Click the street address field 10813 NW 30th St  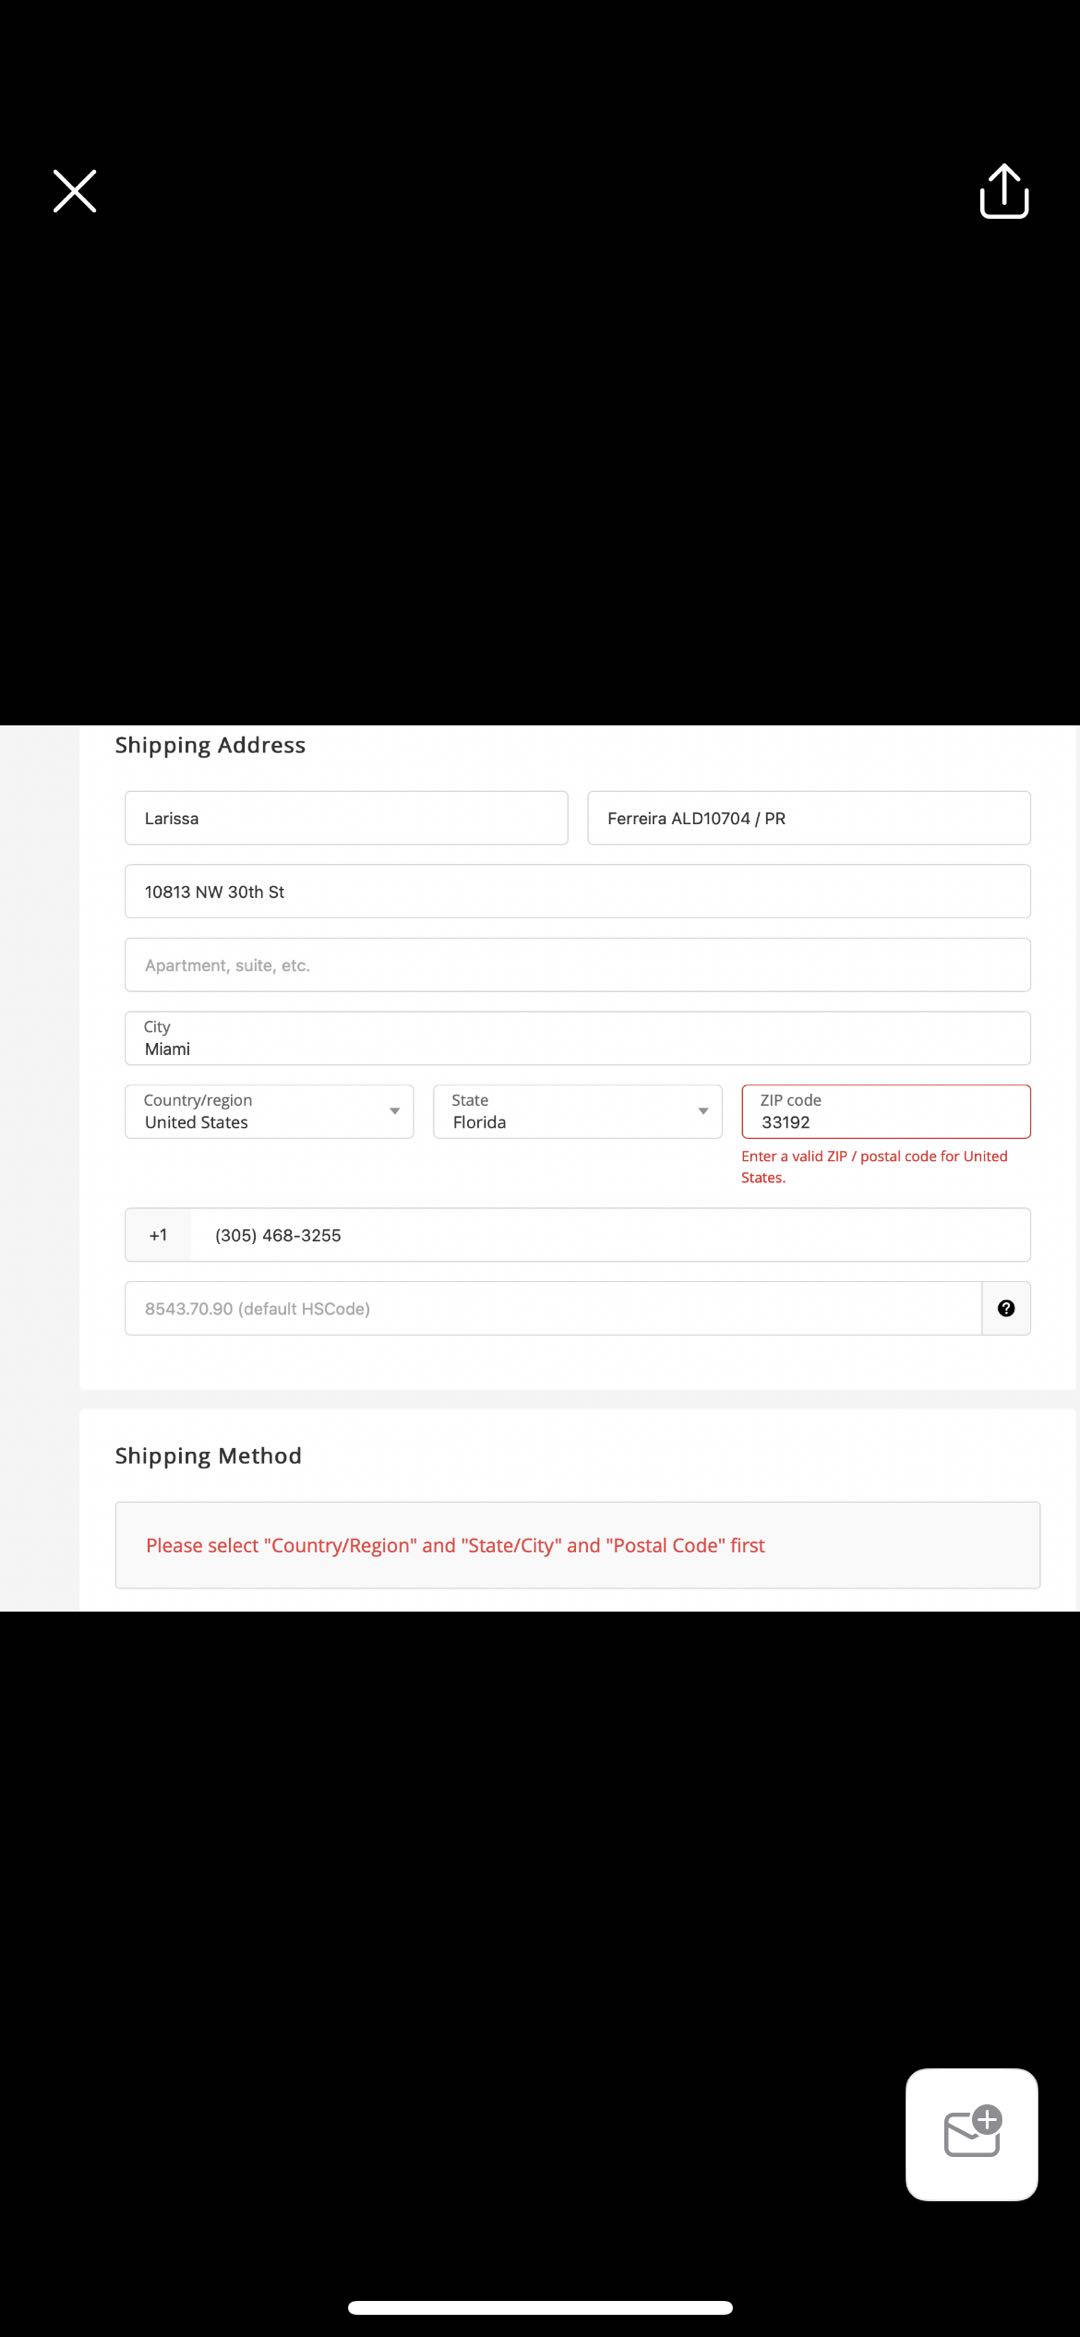(x=577, y=892)
